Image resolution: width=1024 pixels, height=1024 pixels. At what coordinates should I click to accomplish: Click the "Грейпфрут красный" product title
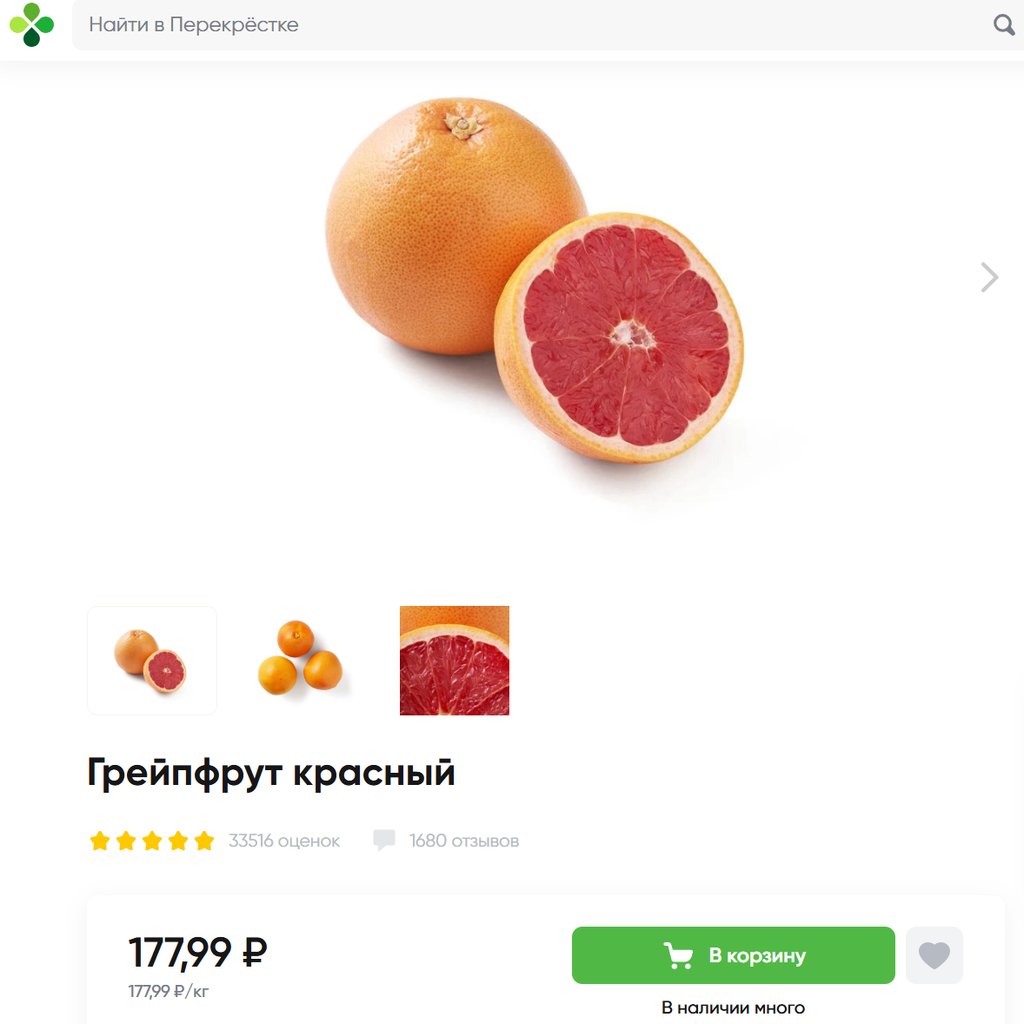point(271,773)
